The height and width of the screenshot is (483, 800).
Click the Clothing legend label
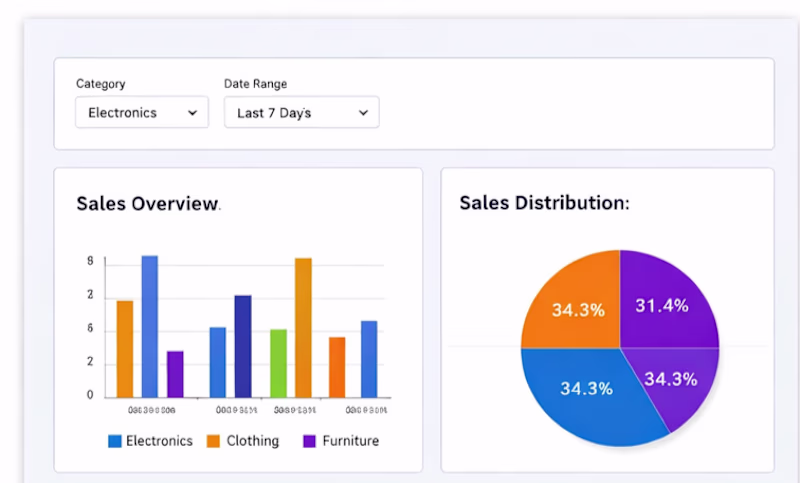[x=253, y=441]
